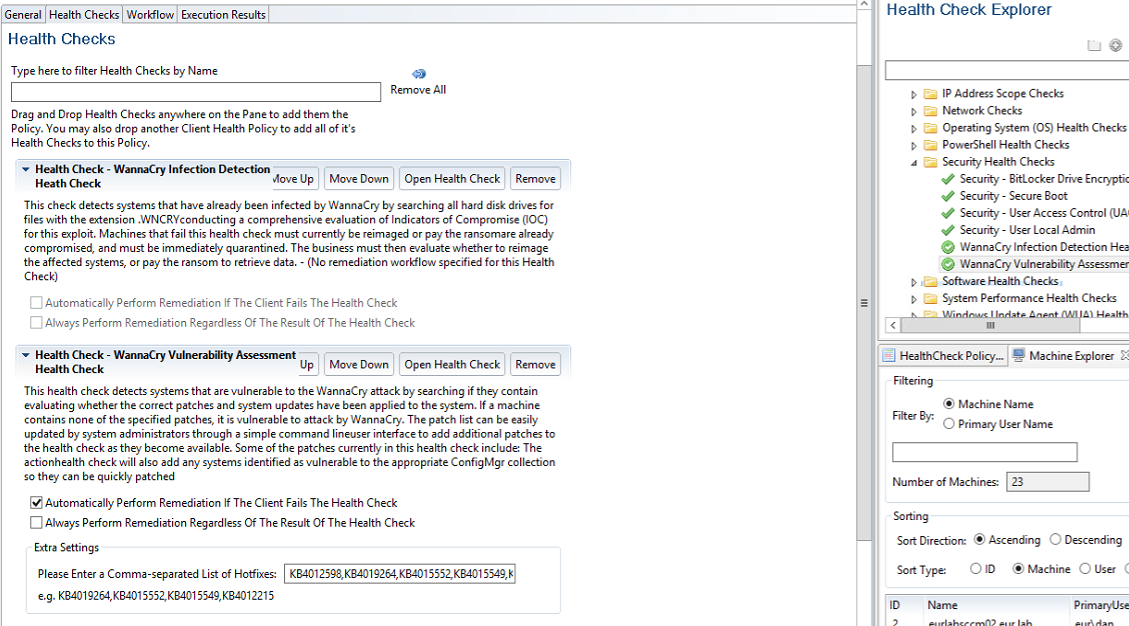1129x626 pixels.
Task: Open the Execution Results tab
Action: pyautogui.click(x=223, y=14)
